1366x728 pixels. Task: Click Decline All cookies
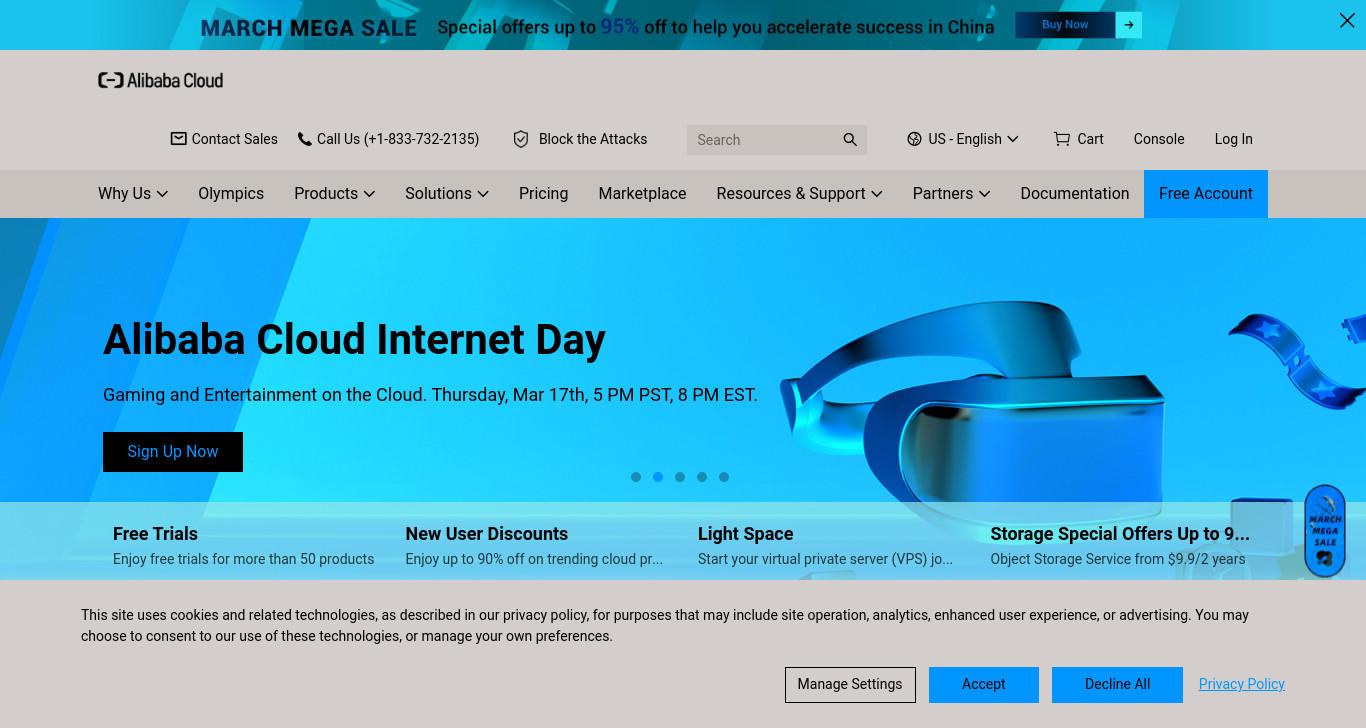click(1117, 684)
